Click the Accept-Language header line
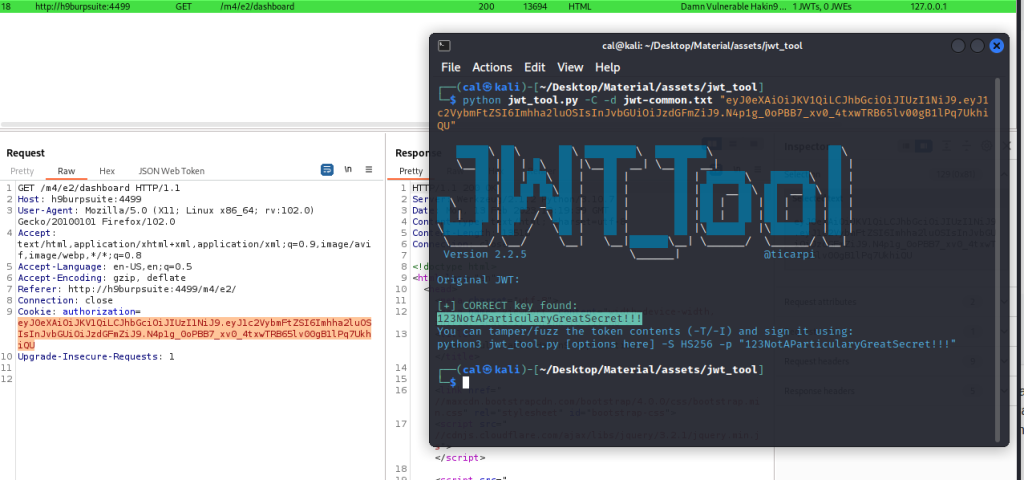The height and width of the screenshot is (480, 1024). pos(106,266)
